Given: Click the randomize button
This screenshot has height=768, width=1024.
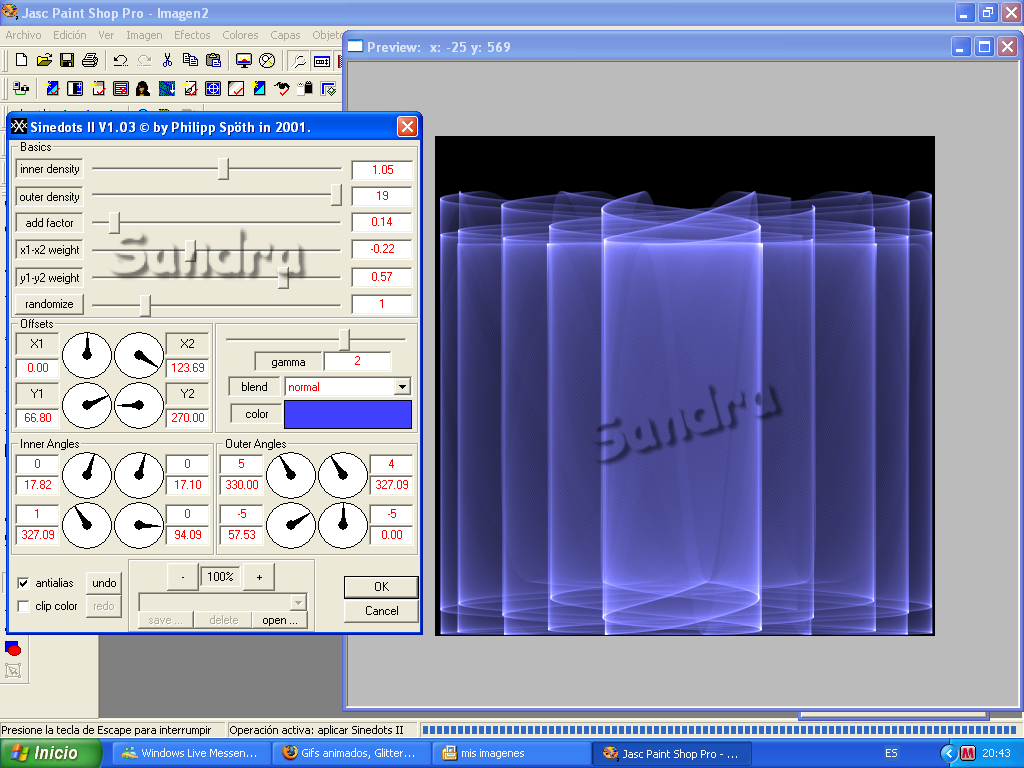Looking at the screenshot, I should pyautogui.click(x=49, y=304).
